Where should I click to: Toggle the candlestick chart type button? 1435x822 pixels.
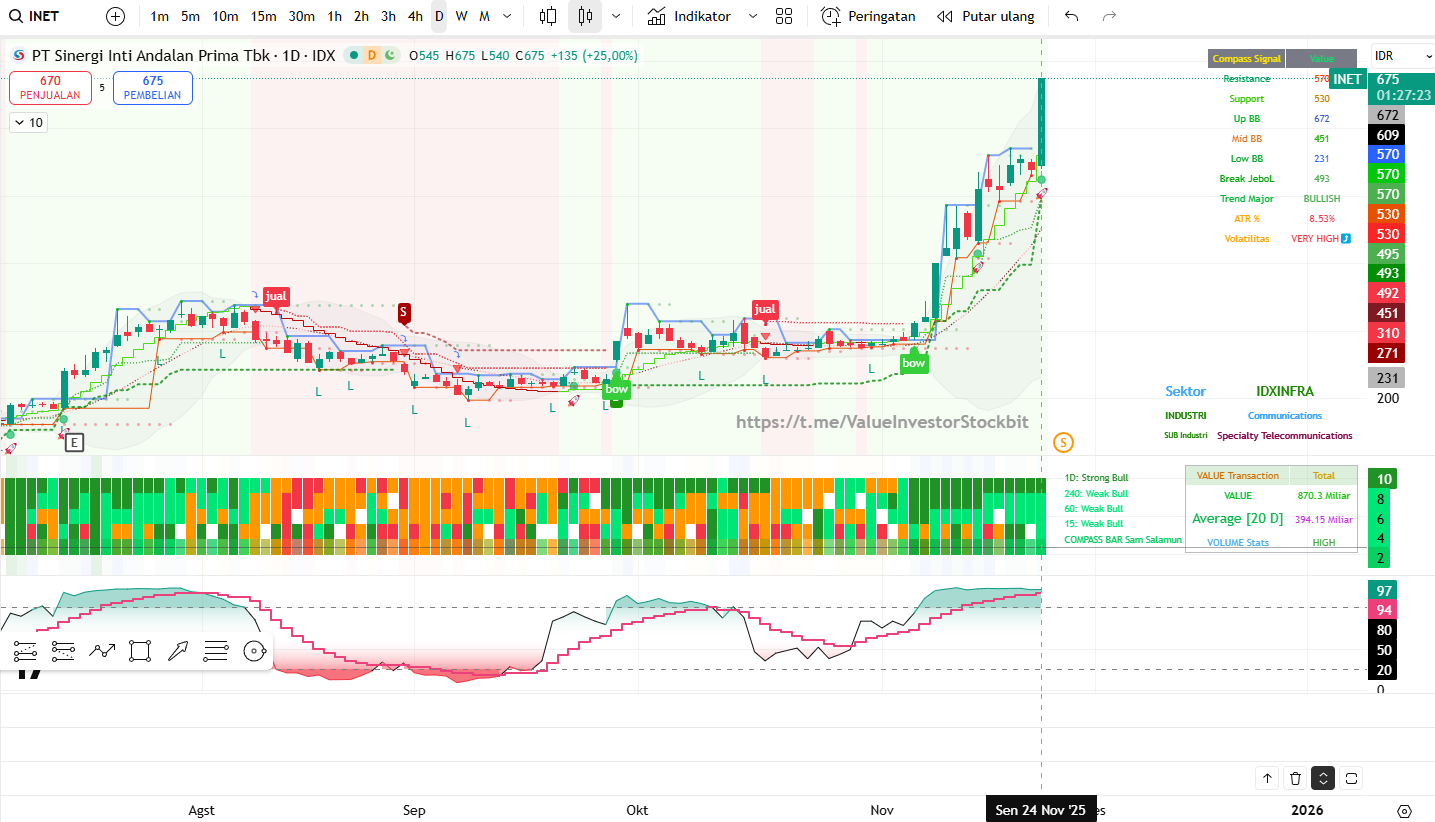[585, 16]
